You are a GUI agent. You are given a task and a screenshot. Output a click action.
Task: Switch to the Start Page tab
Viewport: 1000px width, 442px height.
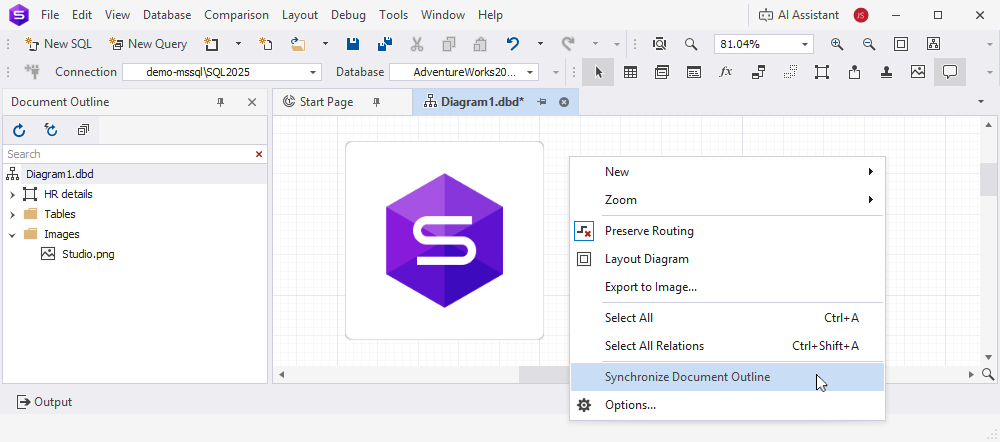click(327, 102)
